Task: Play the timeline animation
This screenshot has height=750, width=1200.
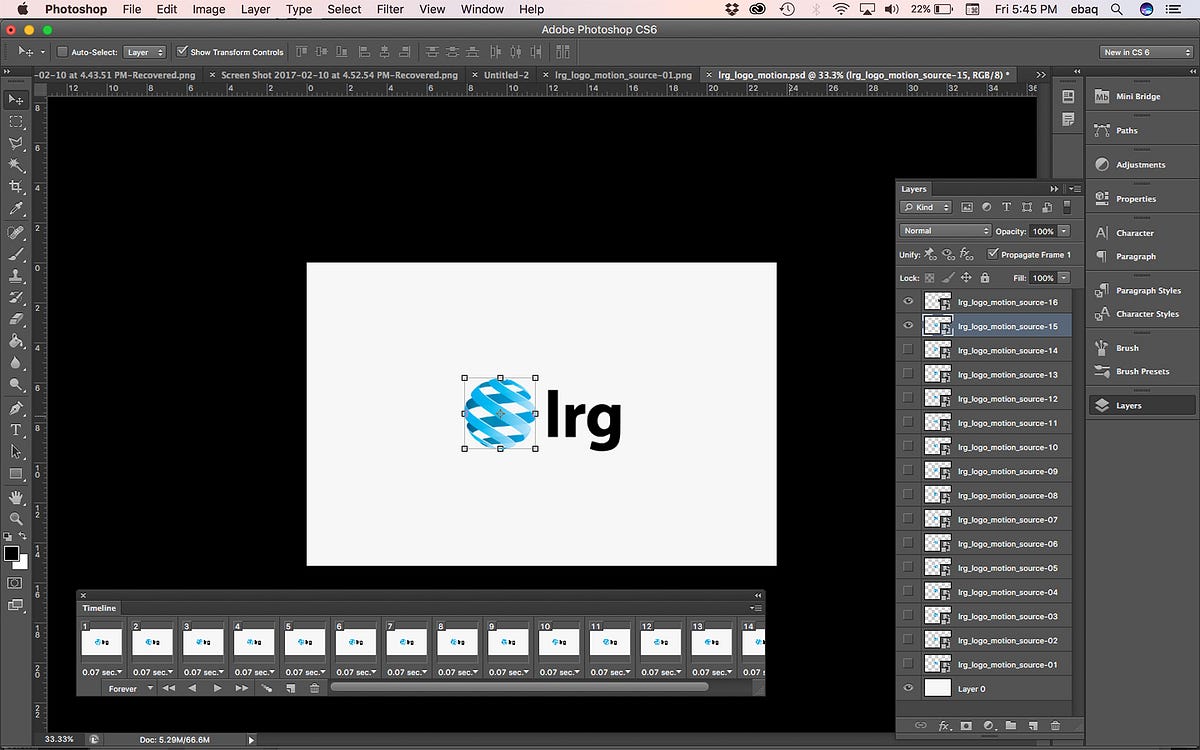Action: click(217, 689)
